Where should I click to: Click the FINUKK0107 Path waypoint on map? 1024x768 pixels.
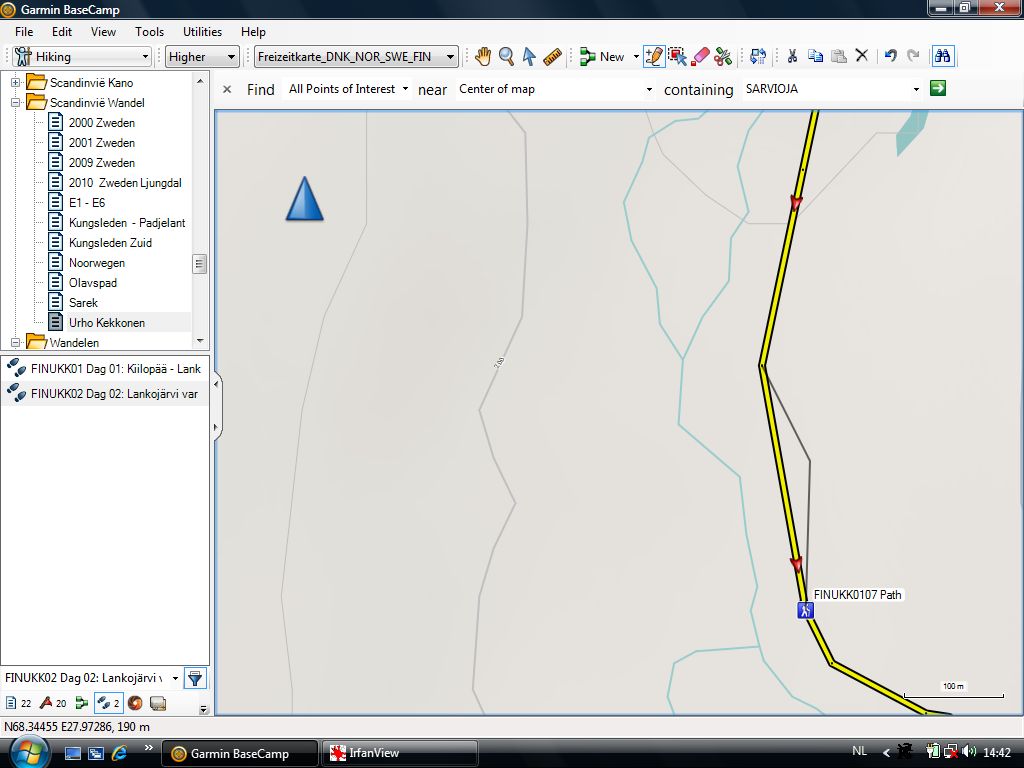click(x=805, y=610)
